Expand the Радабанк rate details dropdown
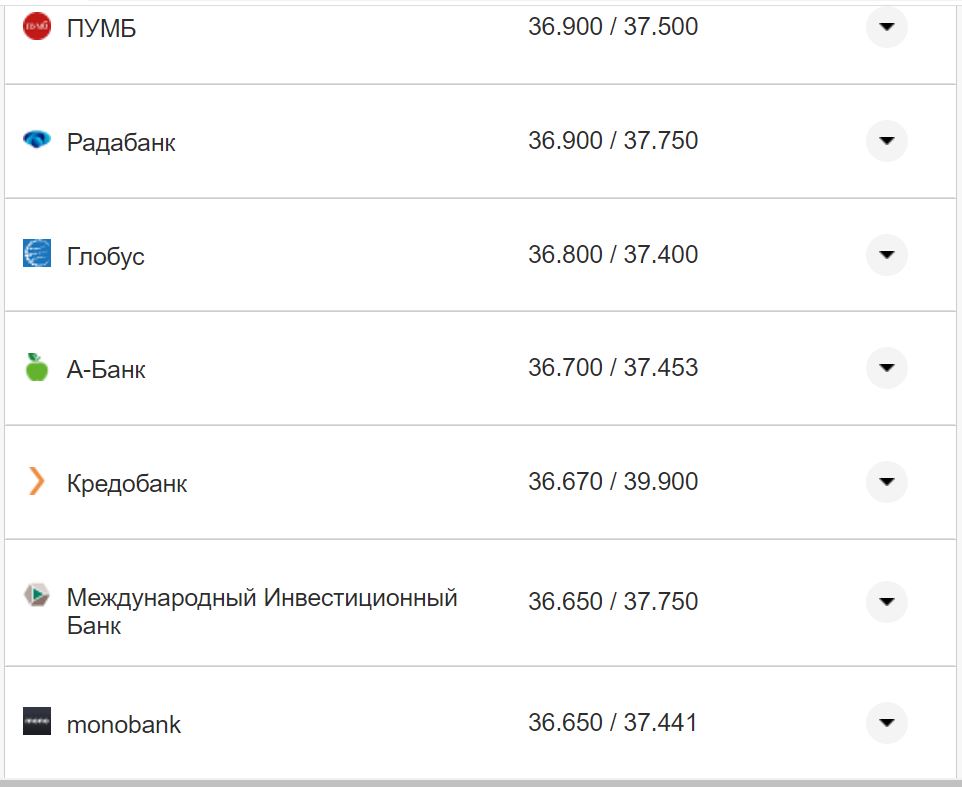 coord(886,141)
